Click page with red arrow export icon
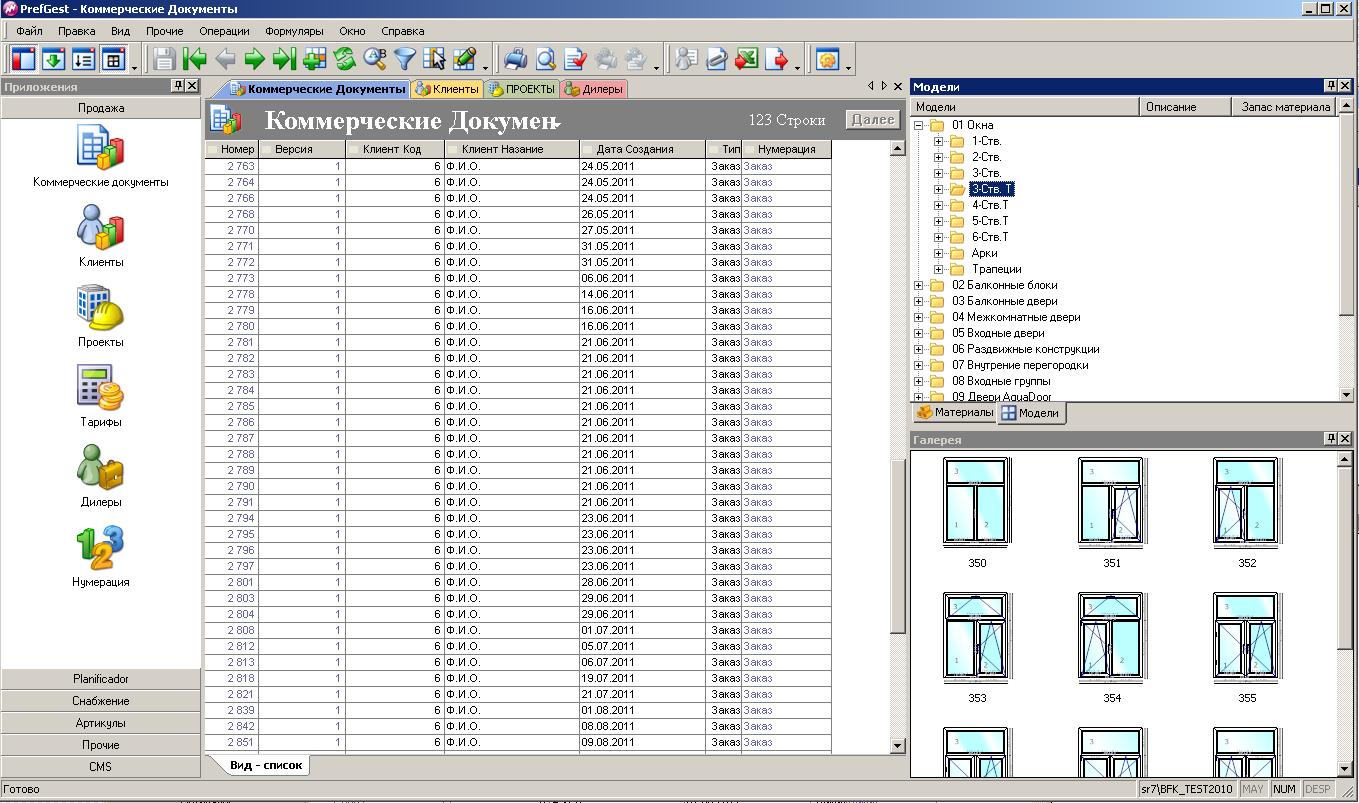 pyautogui.click(x=776, y=59)
